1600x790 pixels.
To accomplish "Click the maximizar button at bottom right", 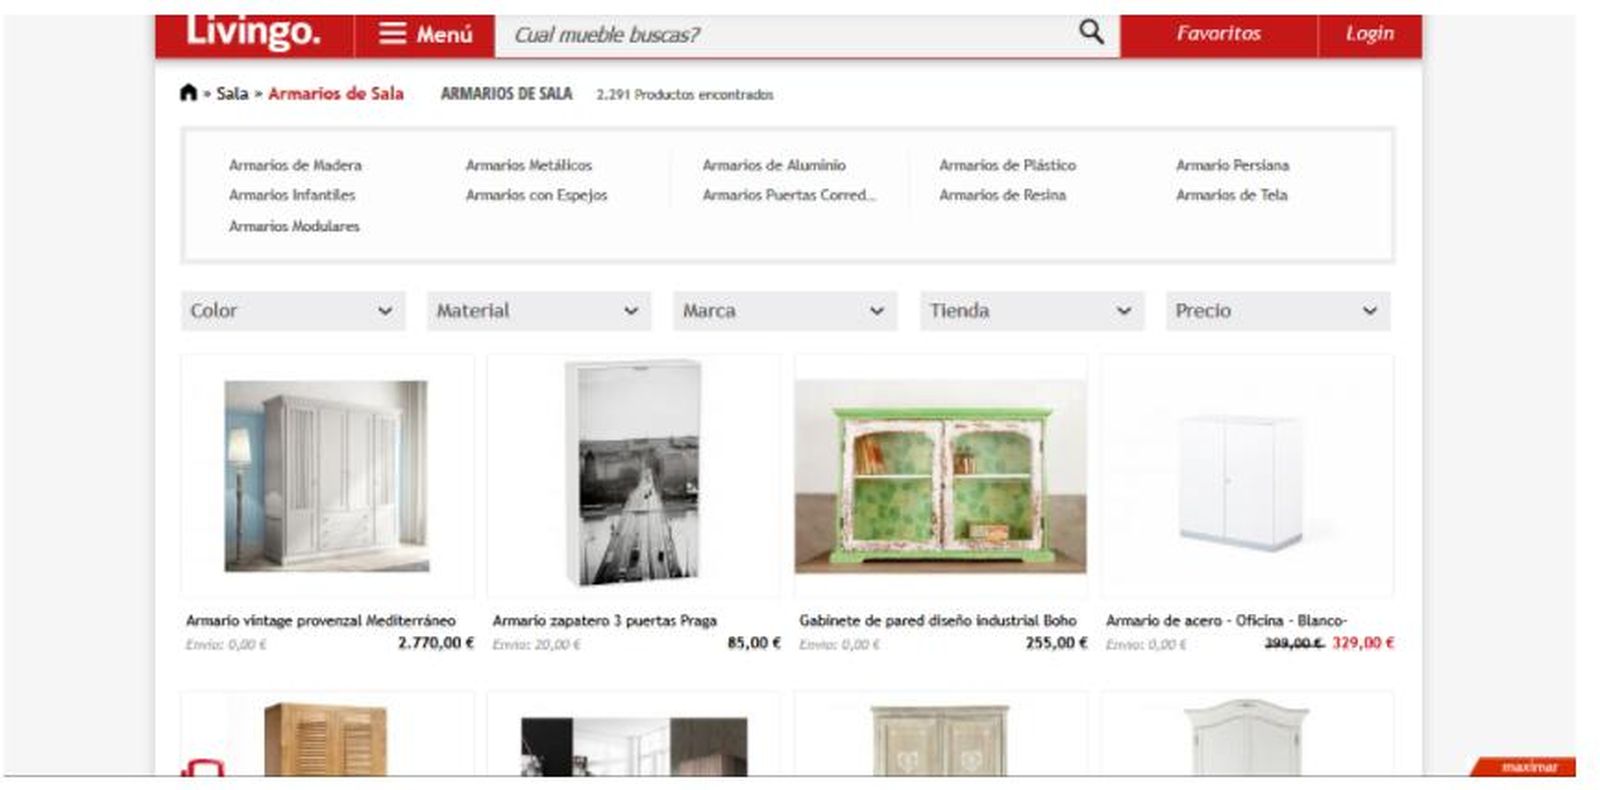I will 1528,767.
